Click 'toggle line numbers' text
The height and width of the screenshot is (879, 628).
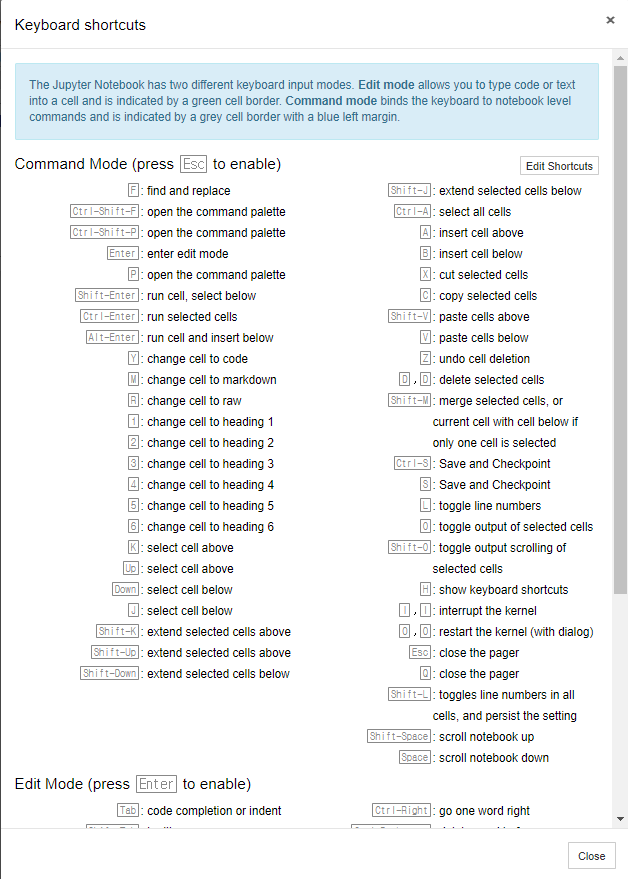tap(490, 506)
